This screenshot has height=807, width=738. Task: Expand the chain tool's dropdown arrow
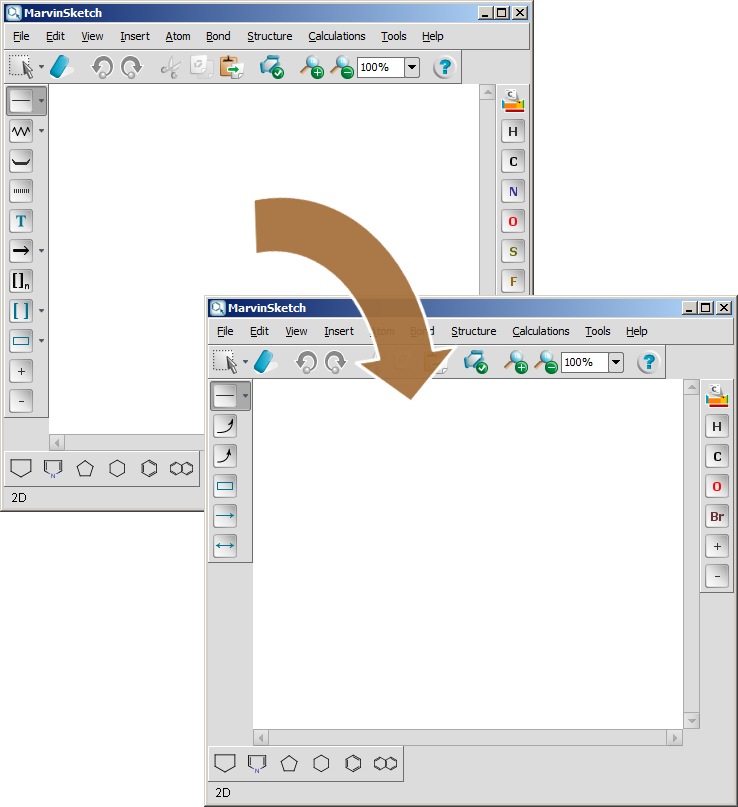42,131
